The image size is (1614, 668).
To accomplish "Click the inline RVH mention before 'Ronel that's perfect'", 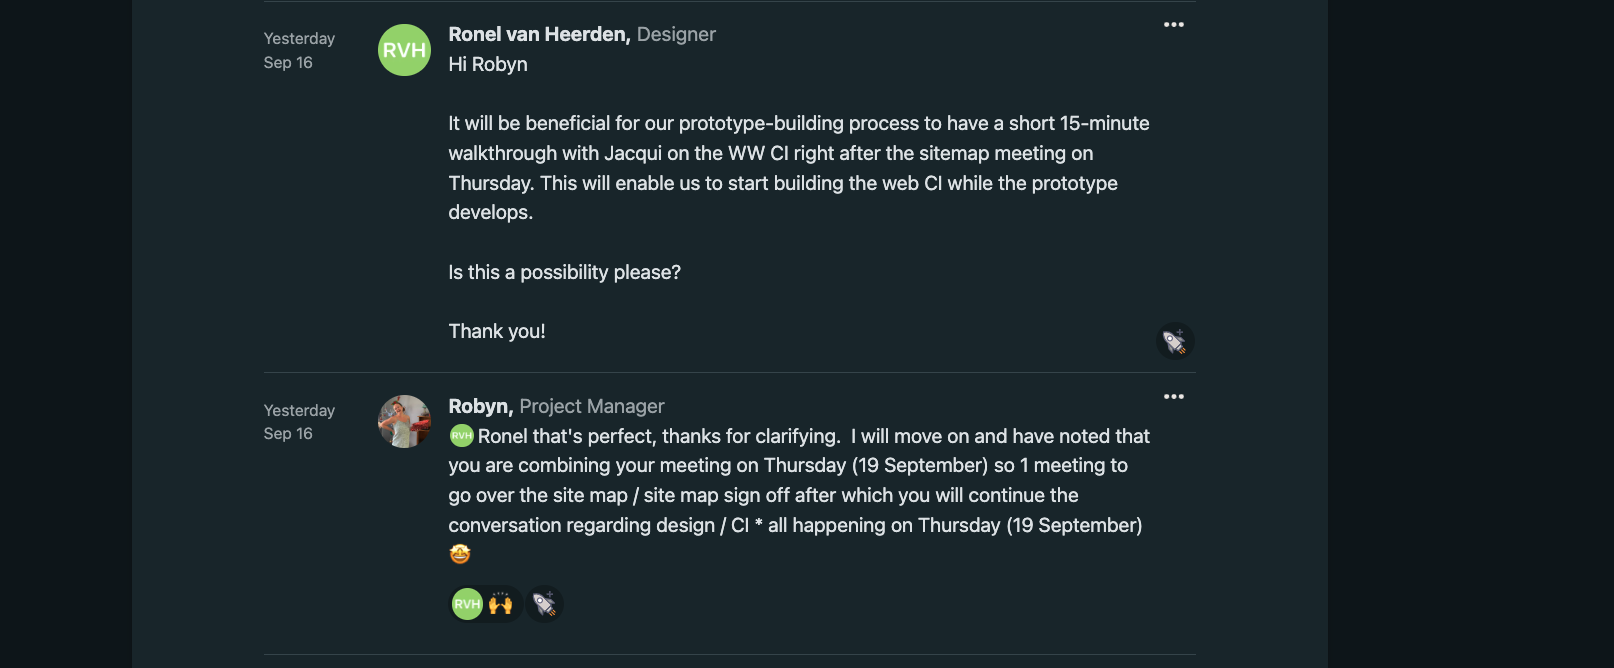I will click(x=461, y=436).
